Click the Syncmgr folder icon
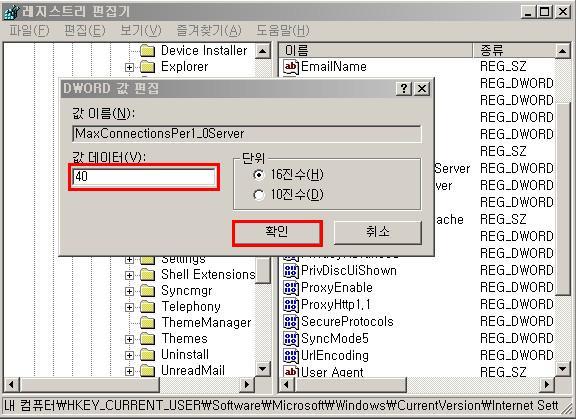576x419 pixels. tap(148, 291)
